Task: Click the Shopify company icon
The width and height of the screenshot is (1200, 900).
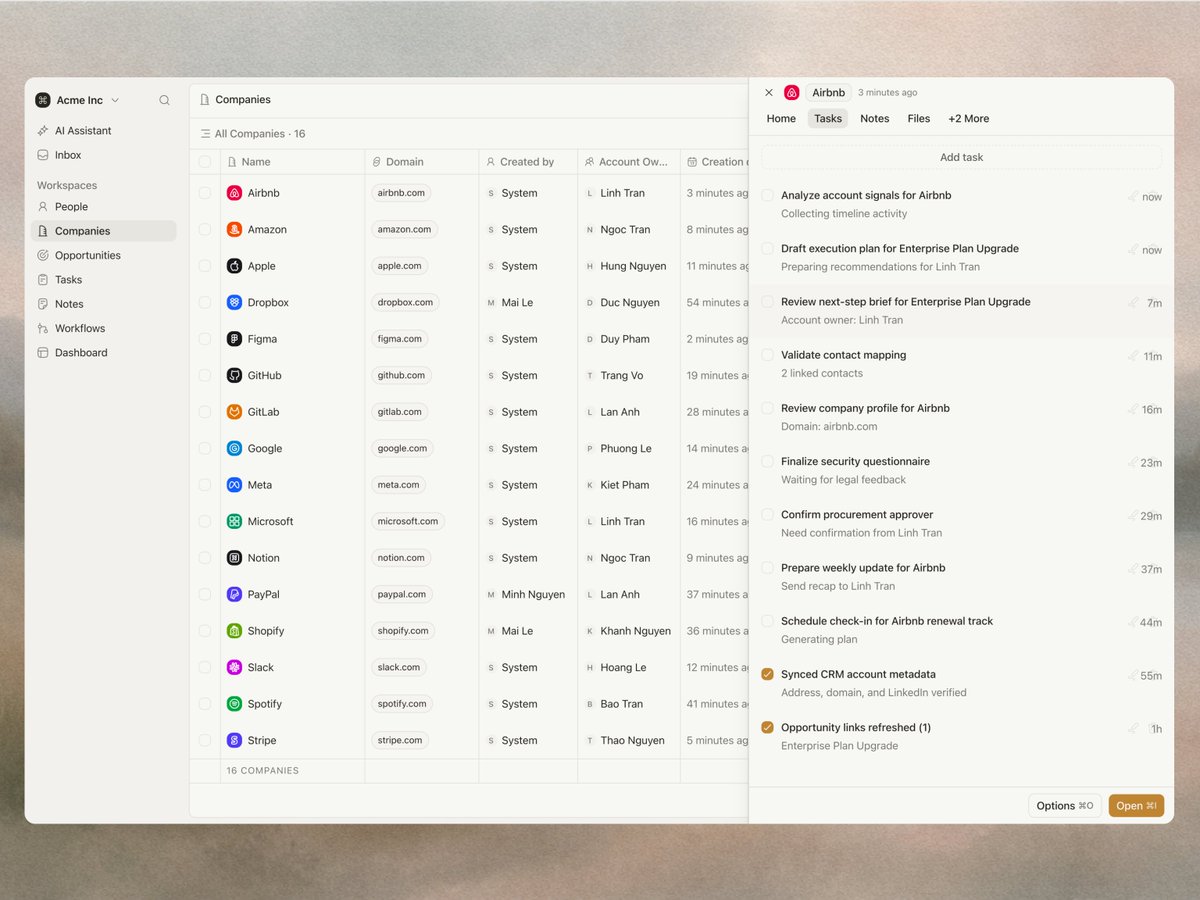Action: click(234, 631)
